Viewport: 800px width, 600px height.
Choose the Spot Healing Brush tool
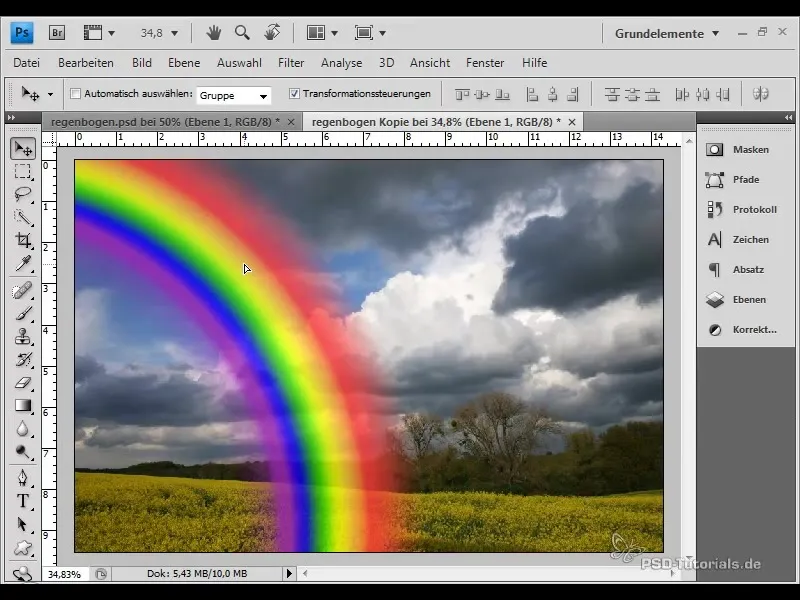pos(23,291)
